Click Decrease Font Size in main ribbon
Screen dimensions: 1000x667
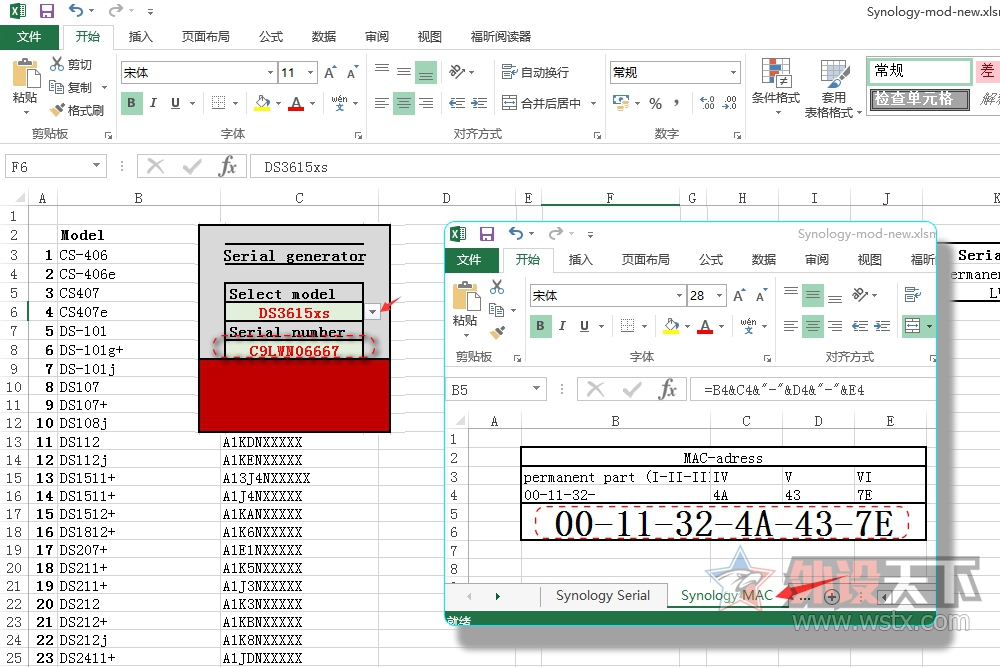click(352, 73)
